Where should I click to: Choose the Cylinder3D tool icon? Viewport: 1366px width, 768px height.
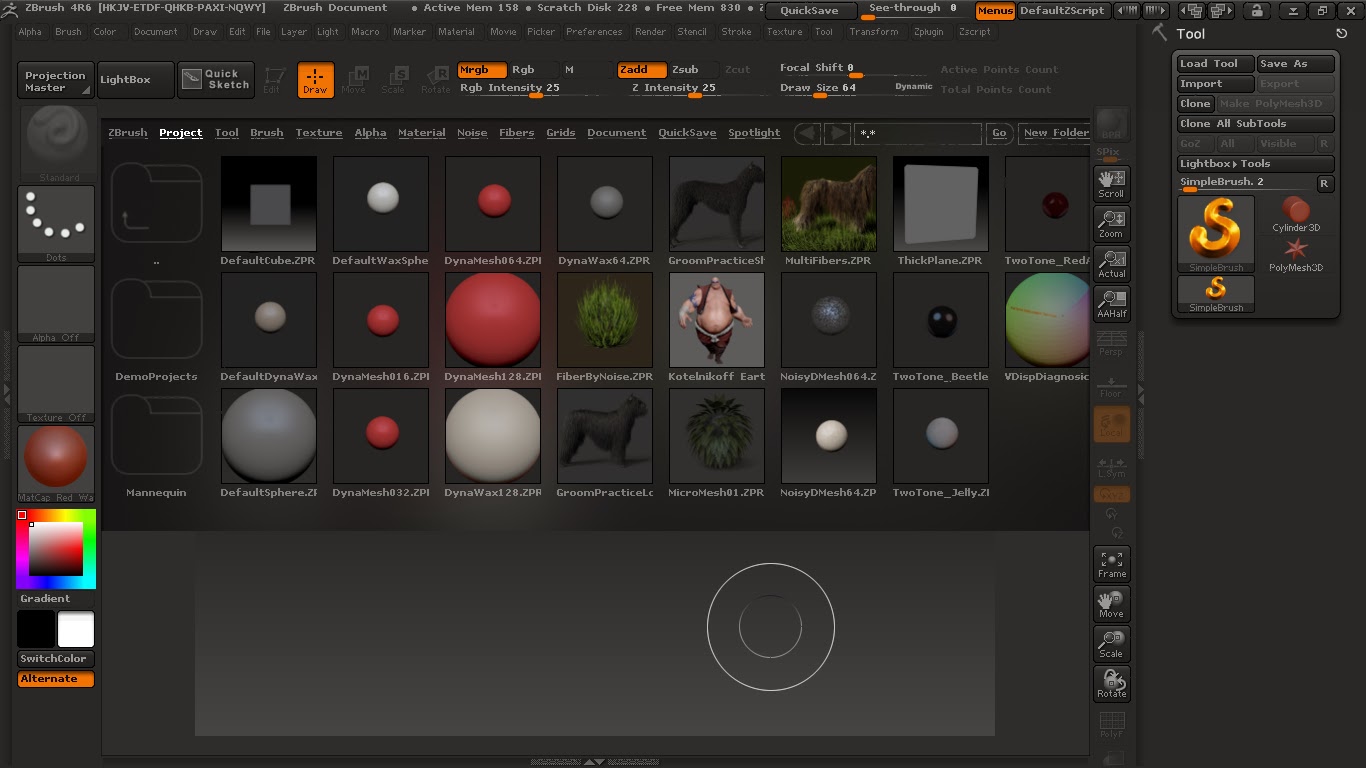[1296, 214]
